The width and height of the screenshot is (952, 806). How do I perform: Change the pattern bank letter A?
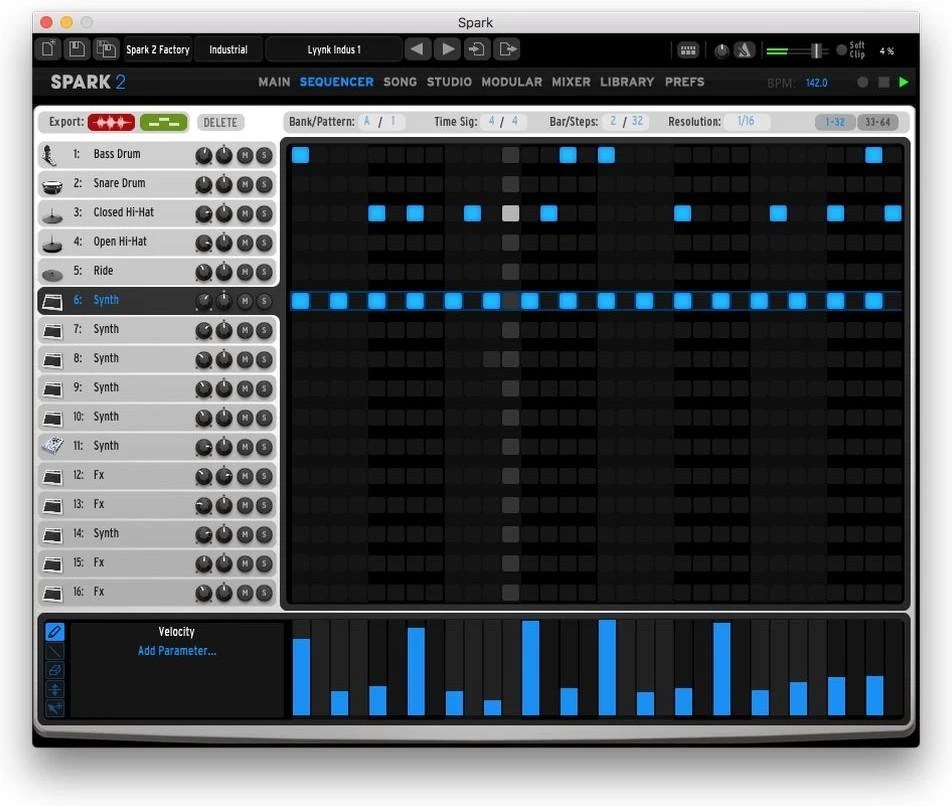tap(367, 121)
